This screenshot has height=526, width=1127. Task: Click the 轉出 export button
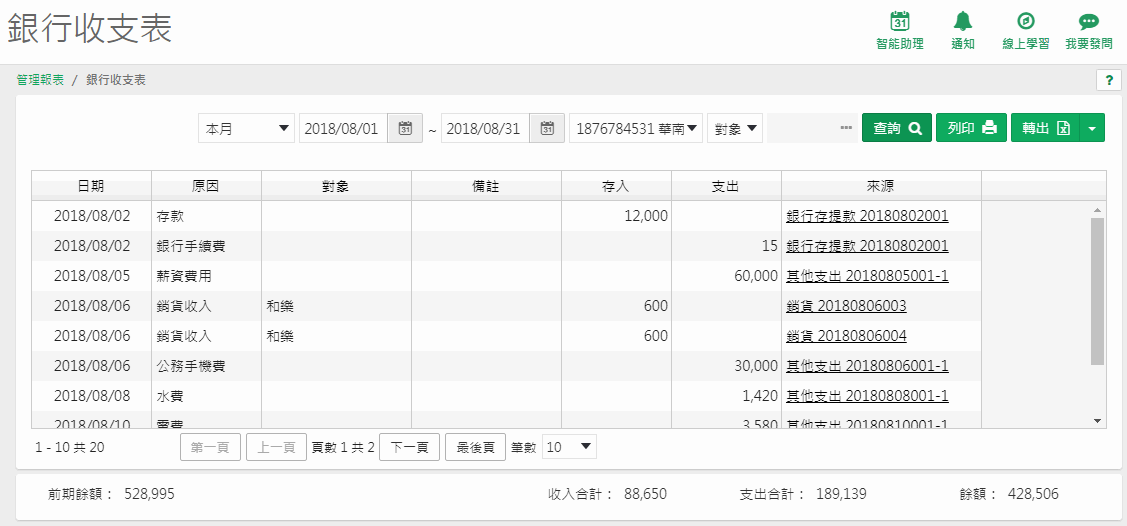tap(1045, 129)
